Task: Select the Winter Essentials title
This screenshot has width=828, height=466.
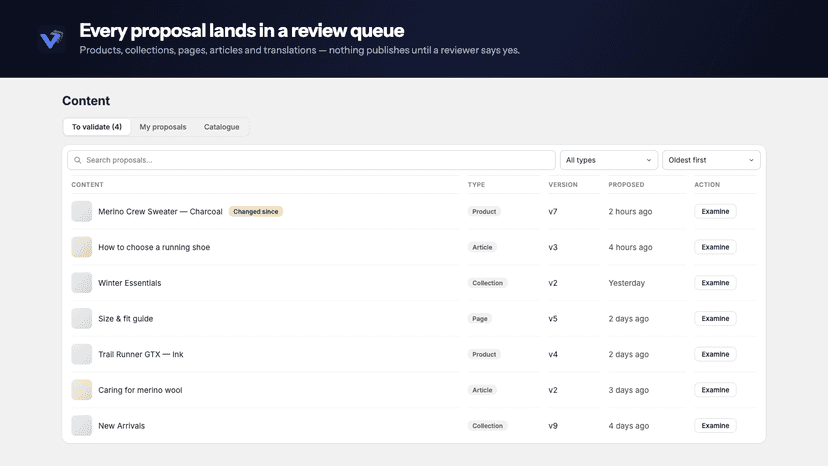Action: (129, 283)
